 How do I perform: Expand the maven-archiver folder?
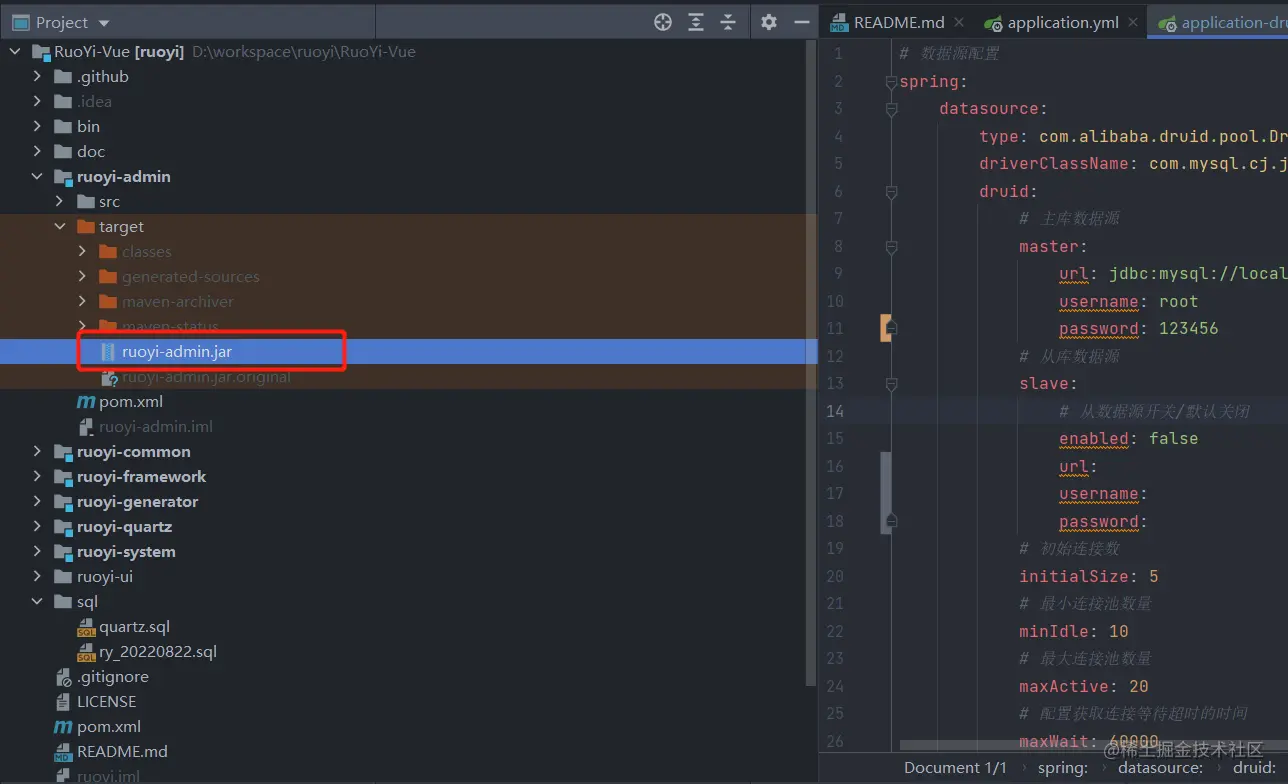(x=82, y=302)
